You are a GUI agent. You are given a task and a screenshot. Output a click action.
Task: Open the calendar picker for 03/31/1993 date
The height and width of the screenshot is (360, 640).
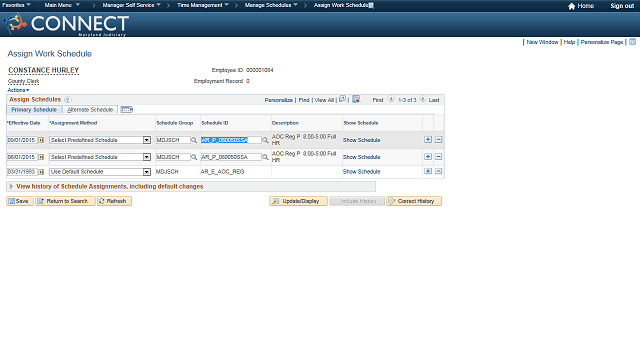(x=41, y=172)
